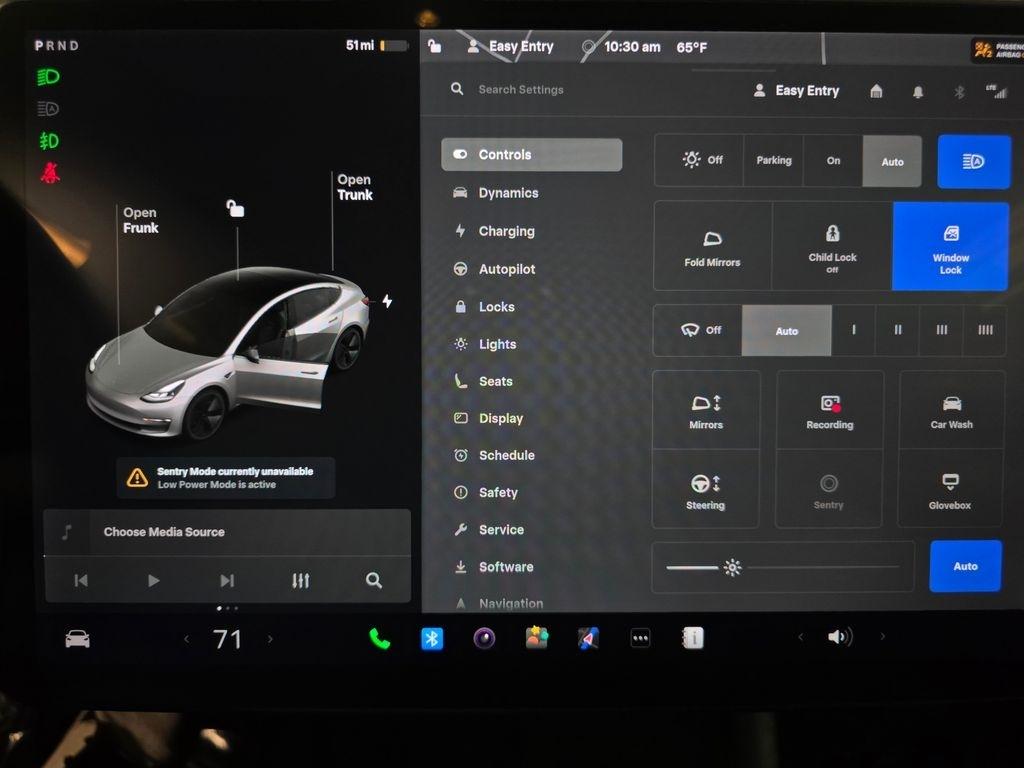Open the Easy Entry profile menu

pyautogui.click(x=796, y=91)
